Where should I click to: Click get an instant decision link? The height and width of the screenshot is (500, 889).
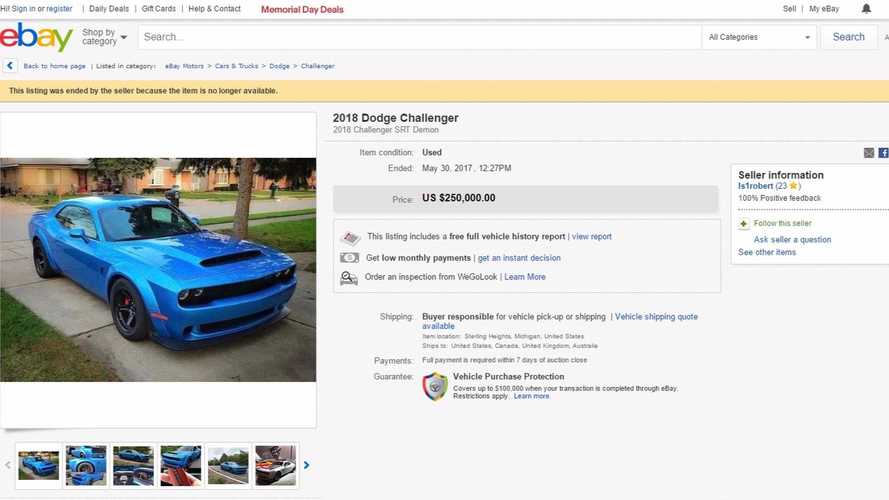pyautogui.click(x=519, y=258)
